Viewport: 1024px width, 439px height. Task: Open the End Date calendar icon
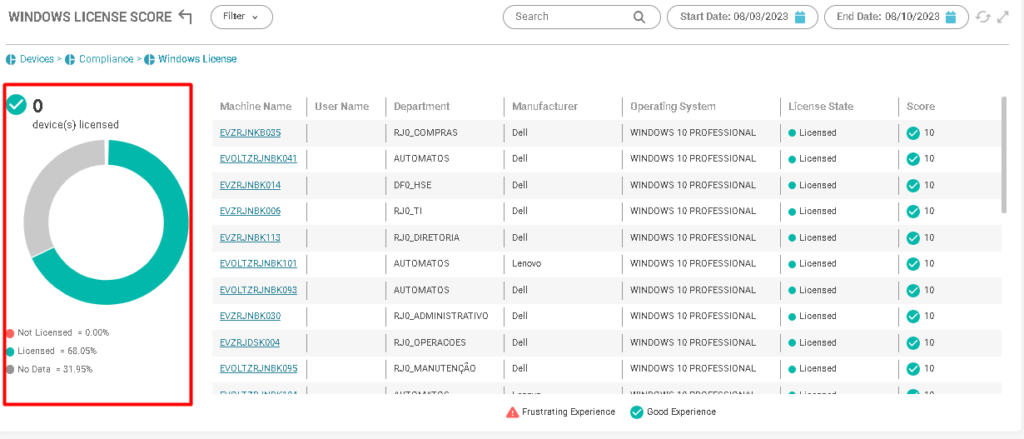point(952,17)
